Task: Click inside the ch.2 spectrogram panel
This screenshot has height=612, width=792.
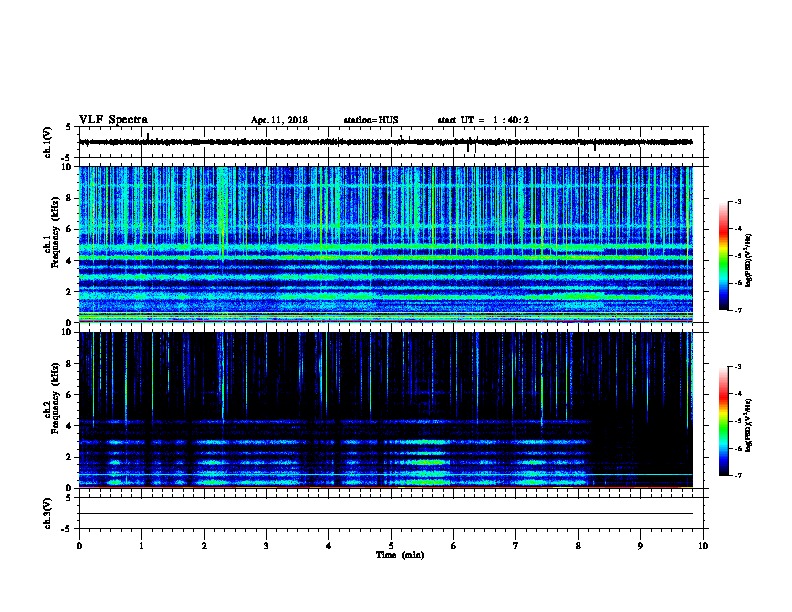Action: [385, 410]
